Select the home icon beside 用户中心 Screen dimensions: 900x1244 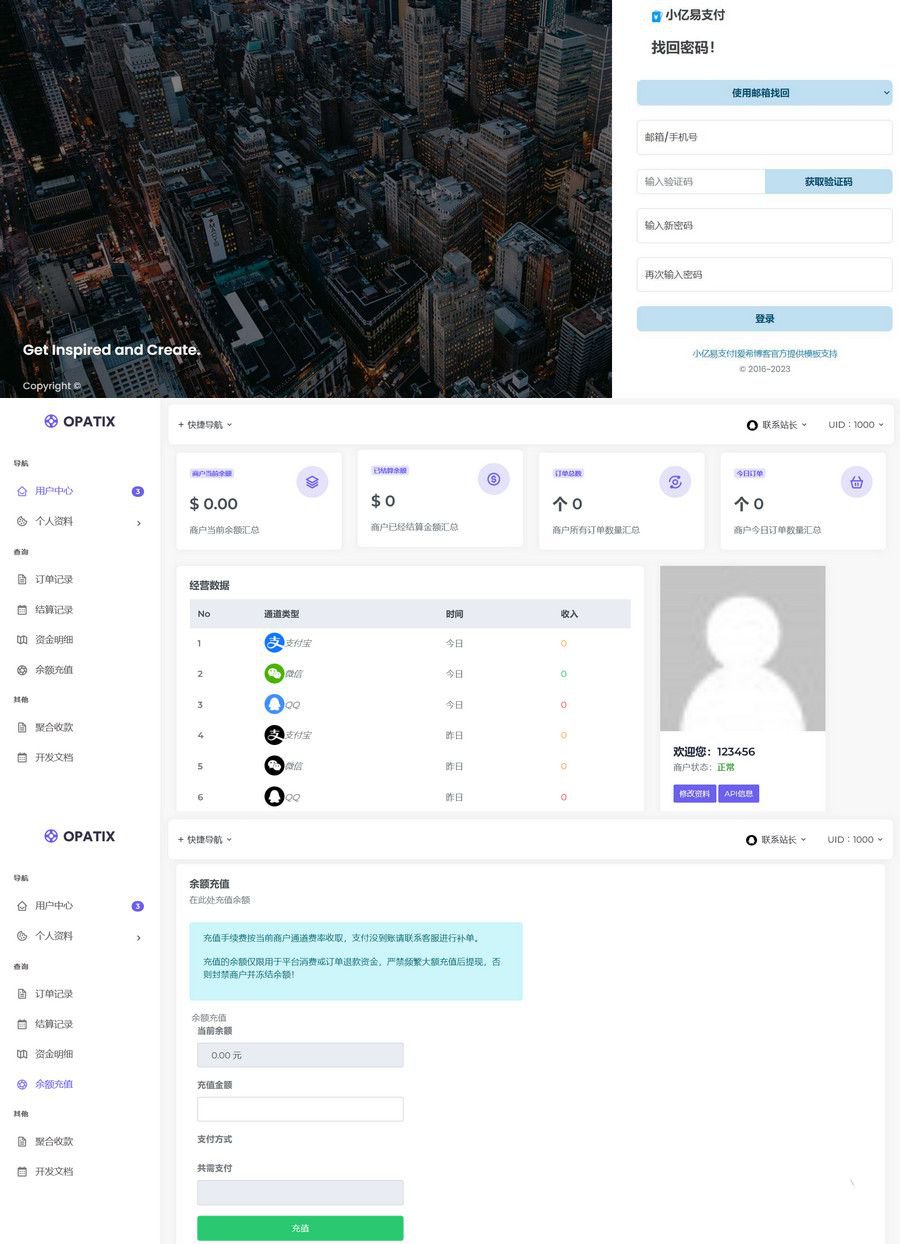pos(22,491)
